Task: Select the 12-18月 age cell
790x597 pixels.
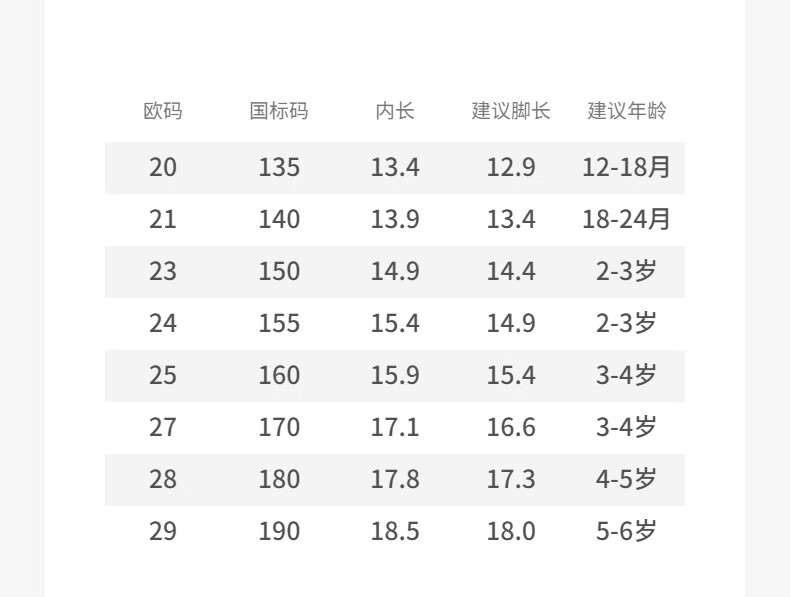Action: (x=627, y=167)
